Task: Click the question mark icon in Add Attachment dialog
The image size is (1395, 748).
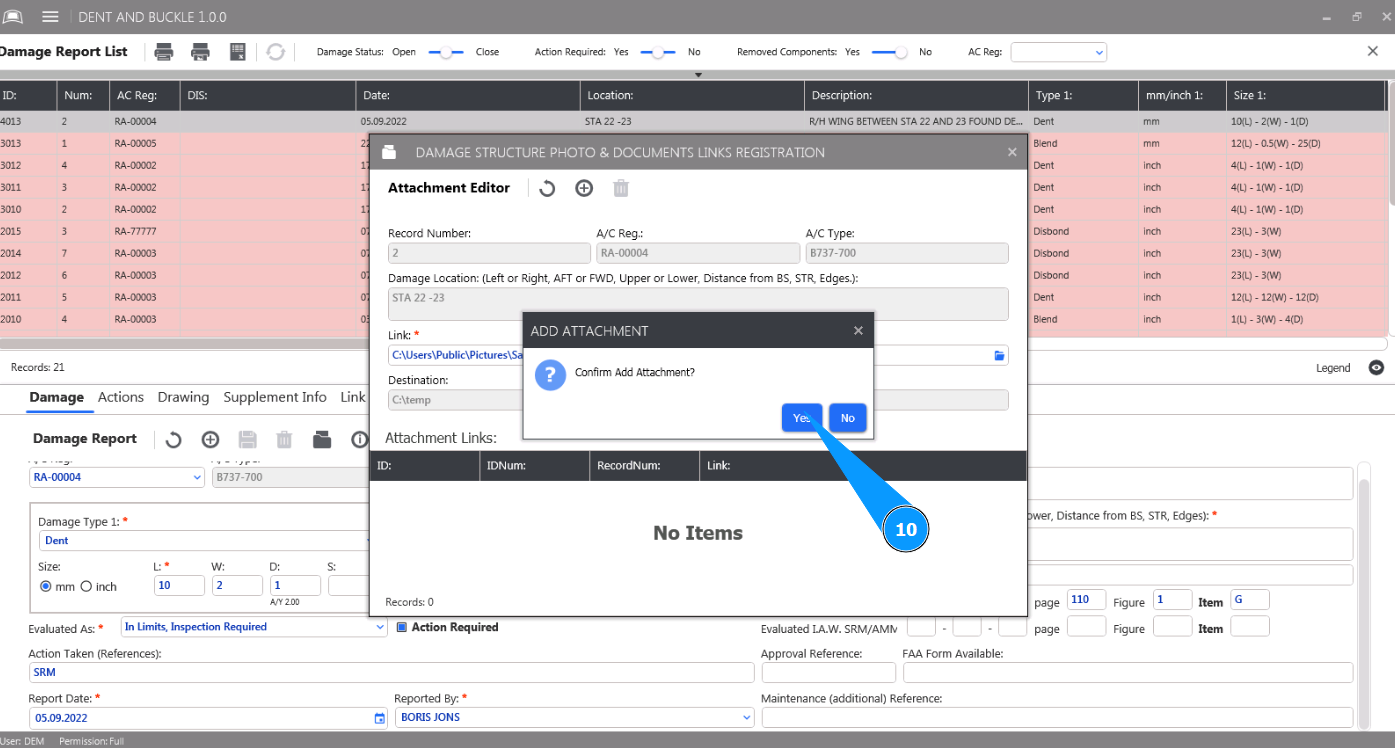Action: tap(550, 376)
